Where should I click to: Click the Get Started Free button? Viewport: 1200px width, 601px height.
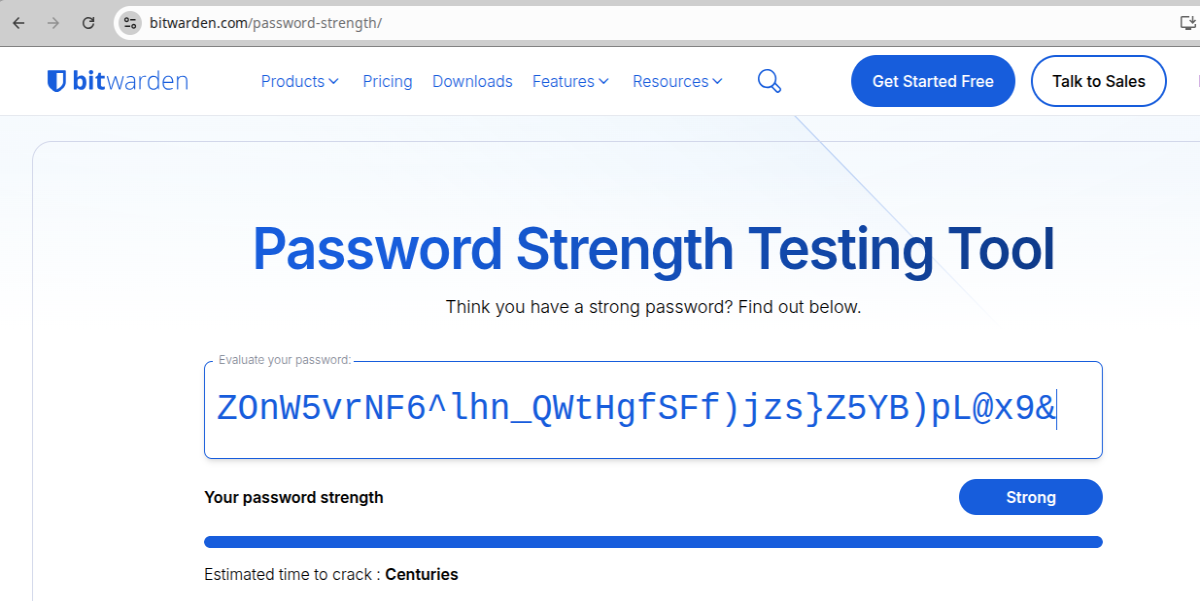pos(933,81)
